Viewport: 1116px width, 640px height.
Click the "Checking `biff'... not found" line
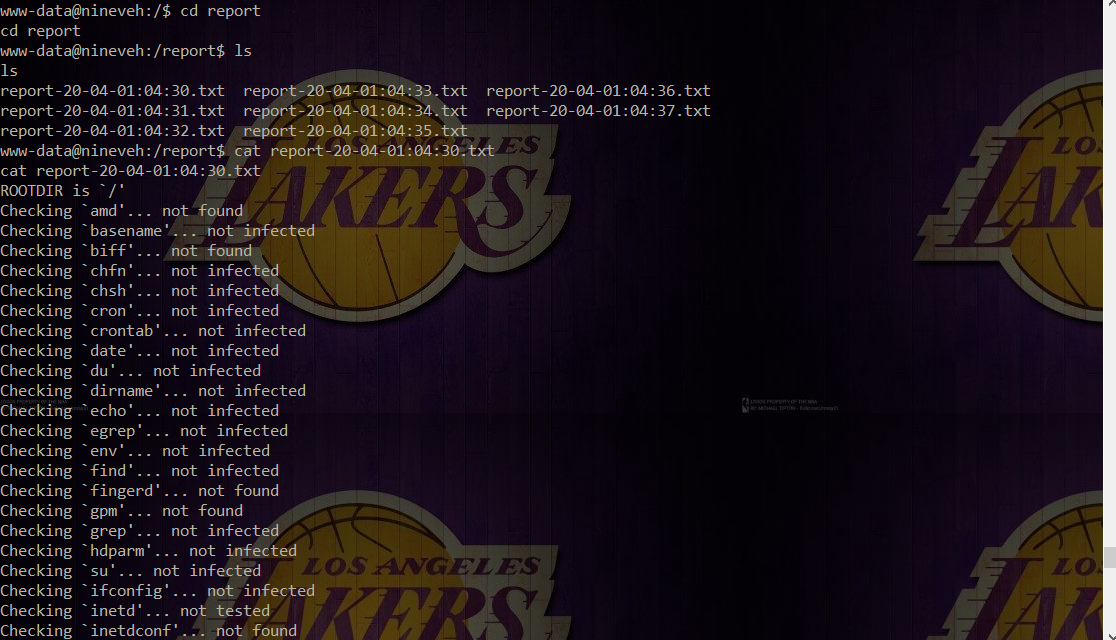point(126,251)
